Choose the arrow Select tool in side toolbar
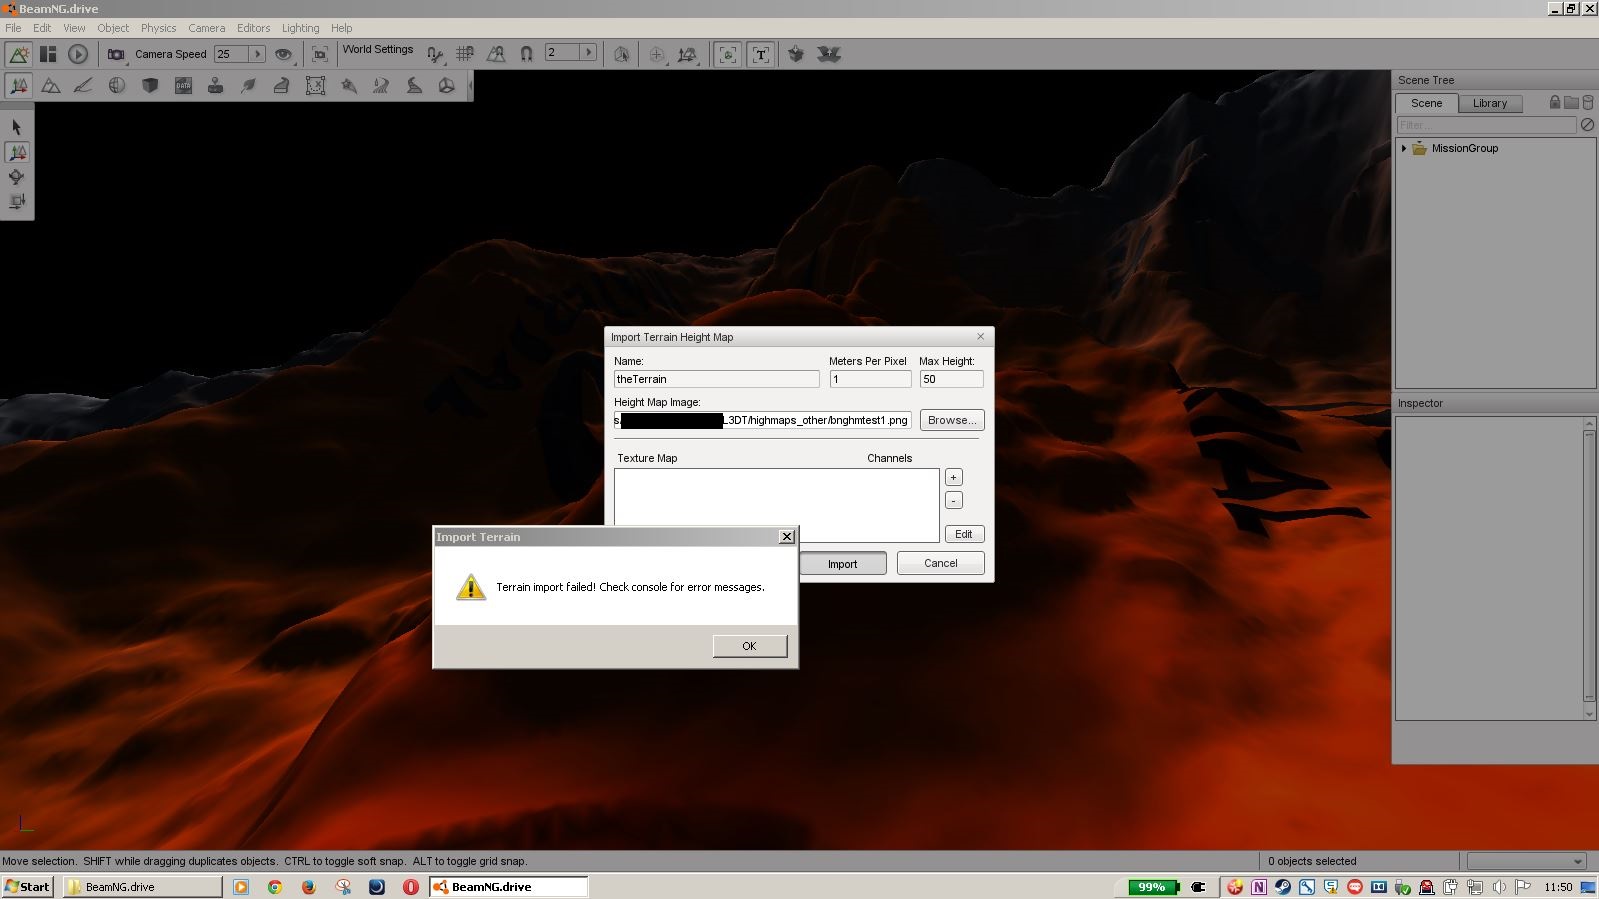 pyautogui.click(x=17, y=127)
